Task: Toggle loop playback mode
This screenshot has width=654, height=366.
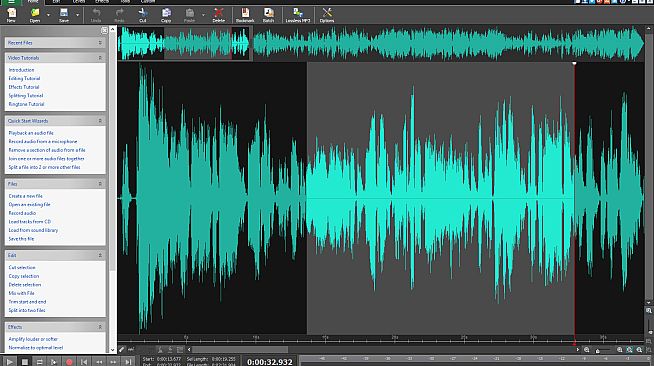Action: pyautogui.click(x=39, y=361)
